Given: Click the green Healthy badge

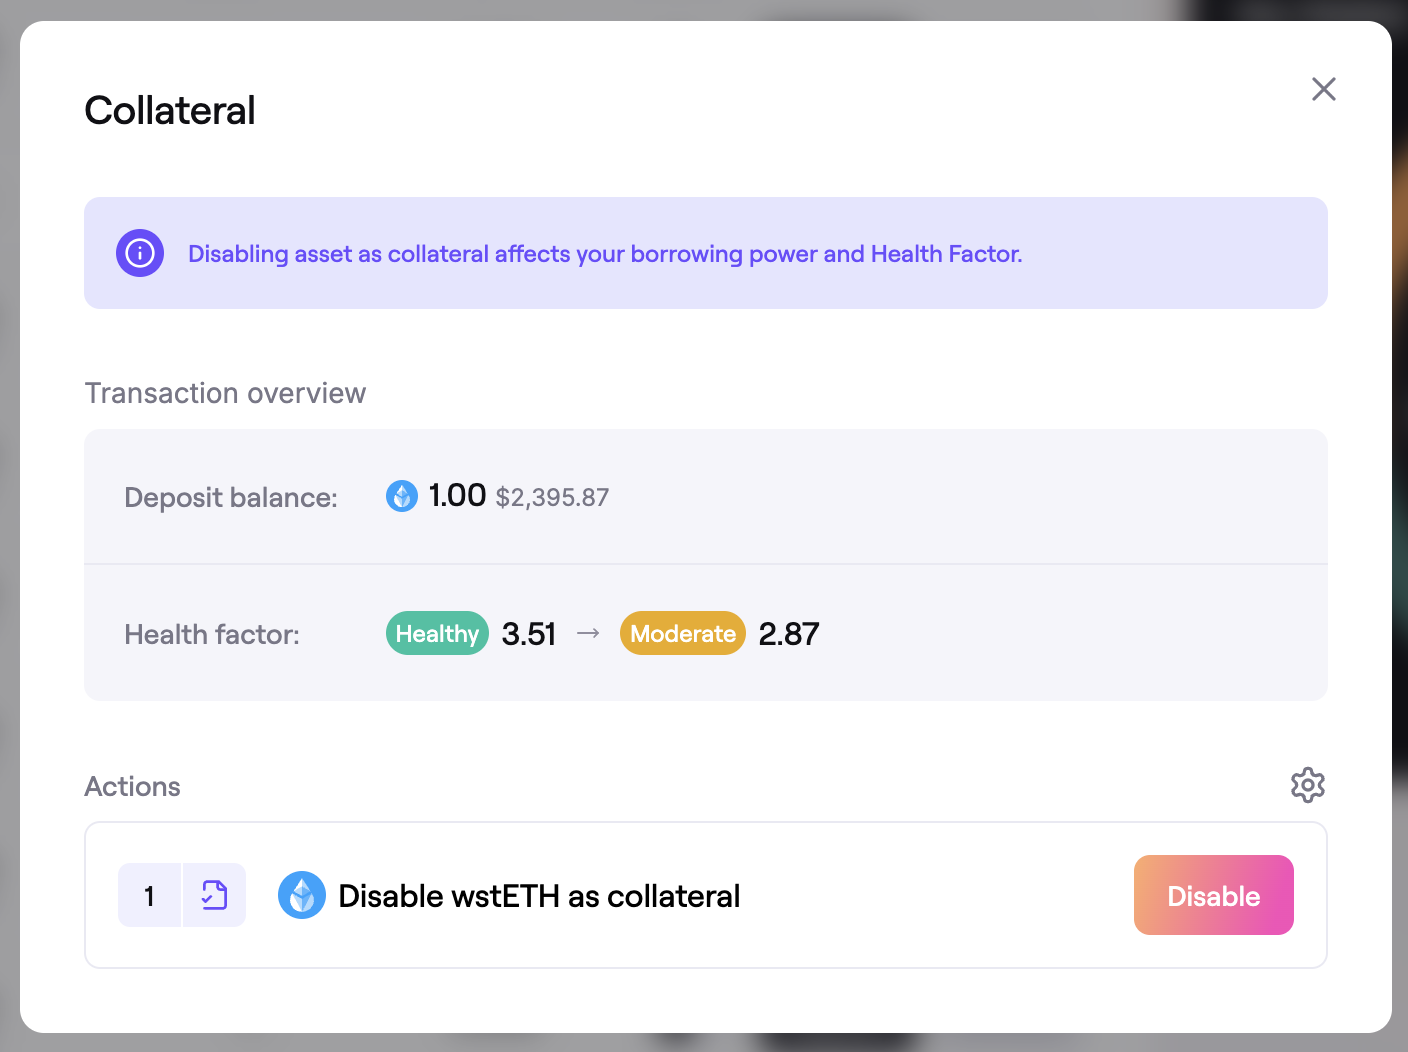Looking at the screenshot, I should (x=437, y=633).
